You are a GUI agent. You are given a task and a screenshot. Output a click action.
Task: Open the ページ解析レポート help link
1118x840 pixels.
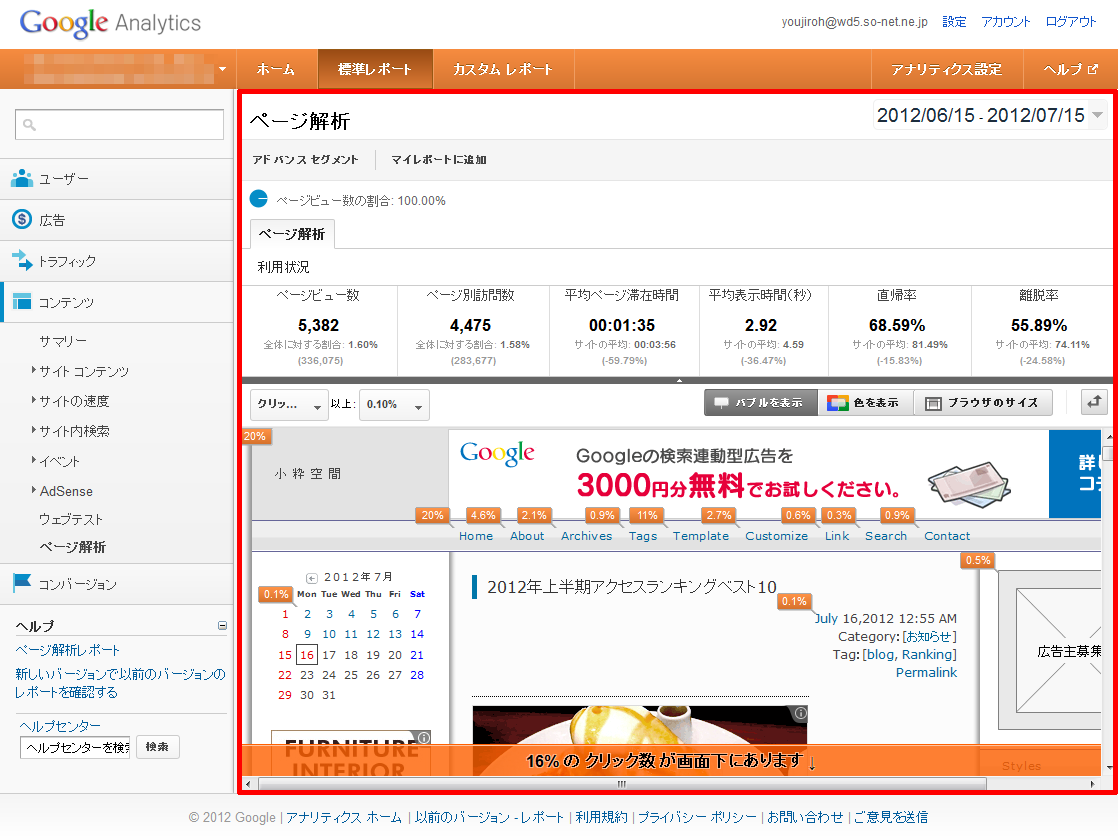tap(68, 650)
